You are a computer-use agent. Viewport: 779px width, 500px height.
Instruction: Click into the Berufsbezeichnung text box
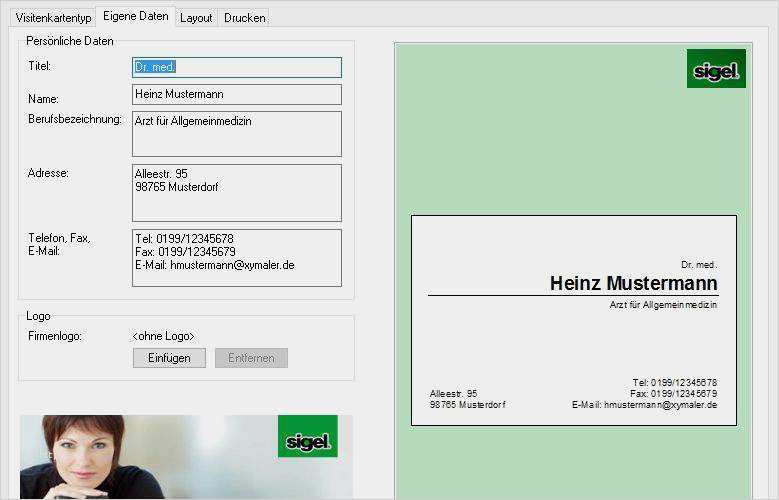coord(237,134)
